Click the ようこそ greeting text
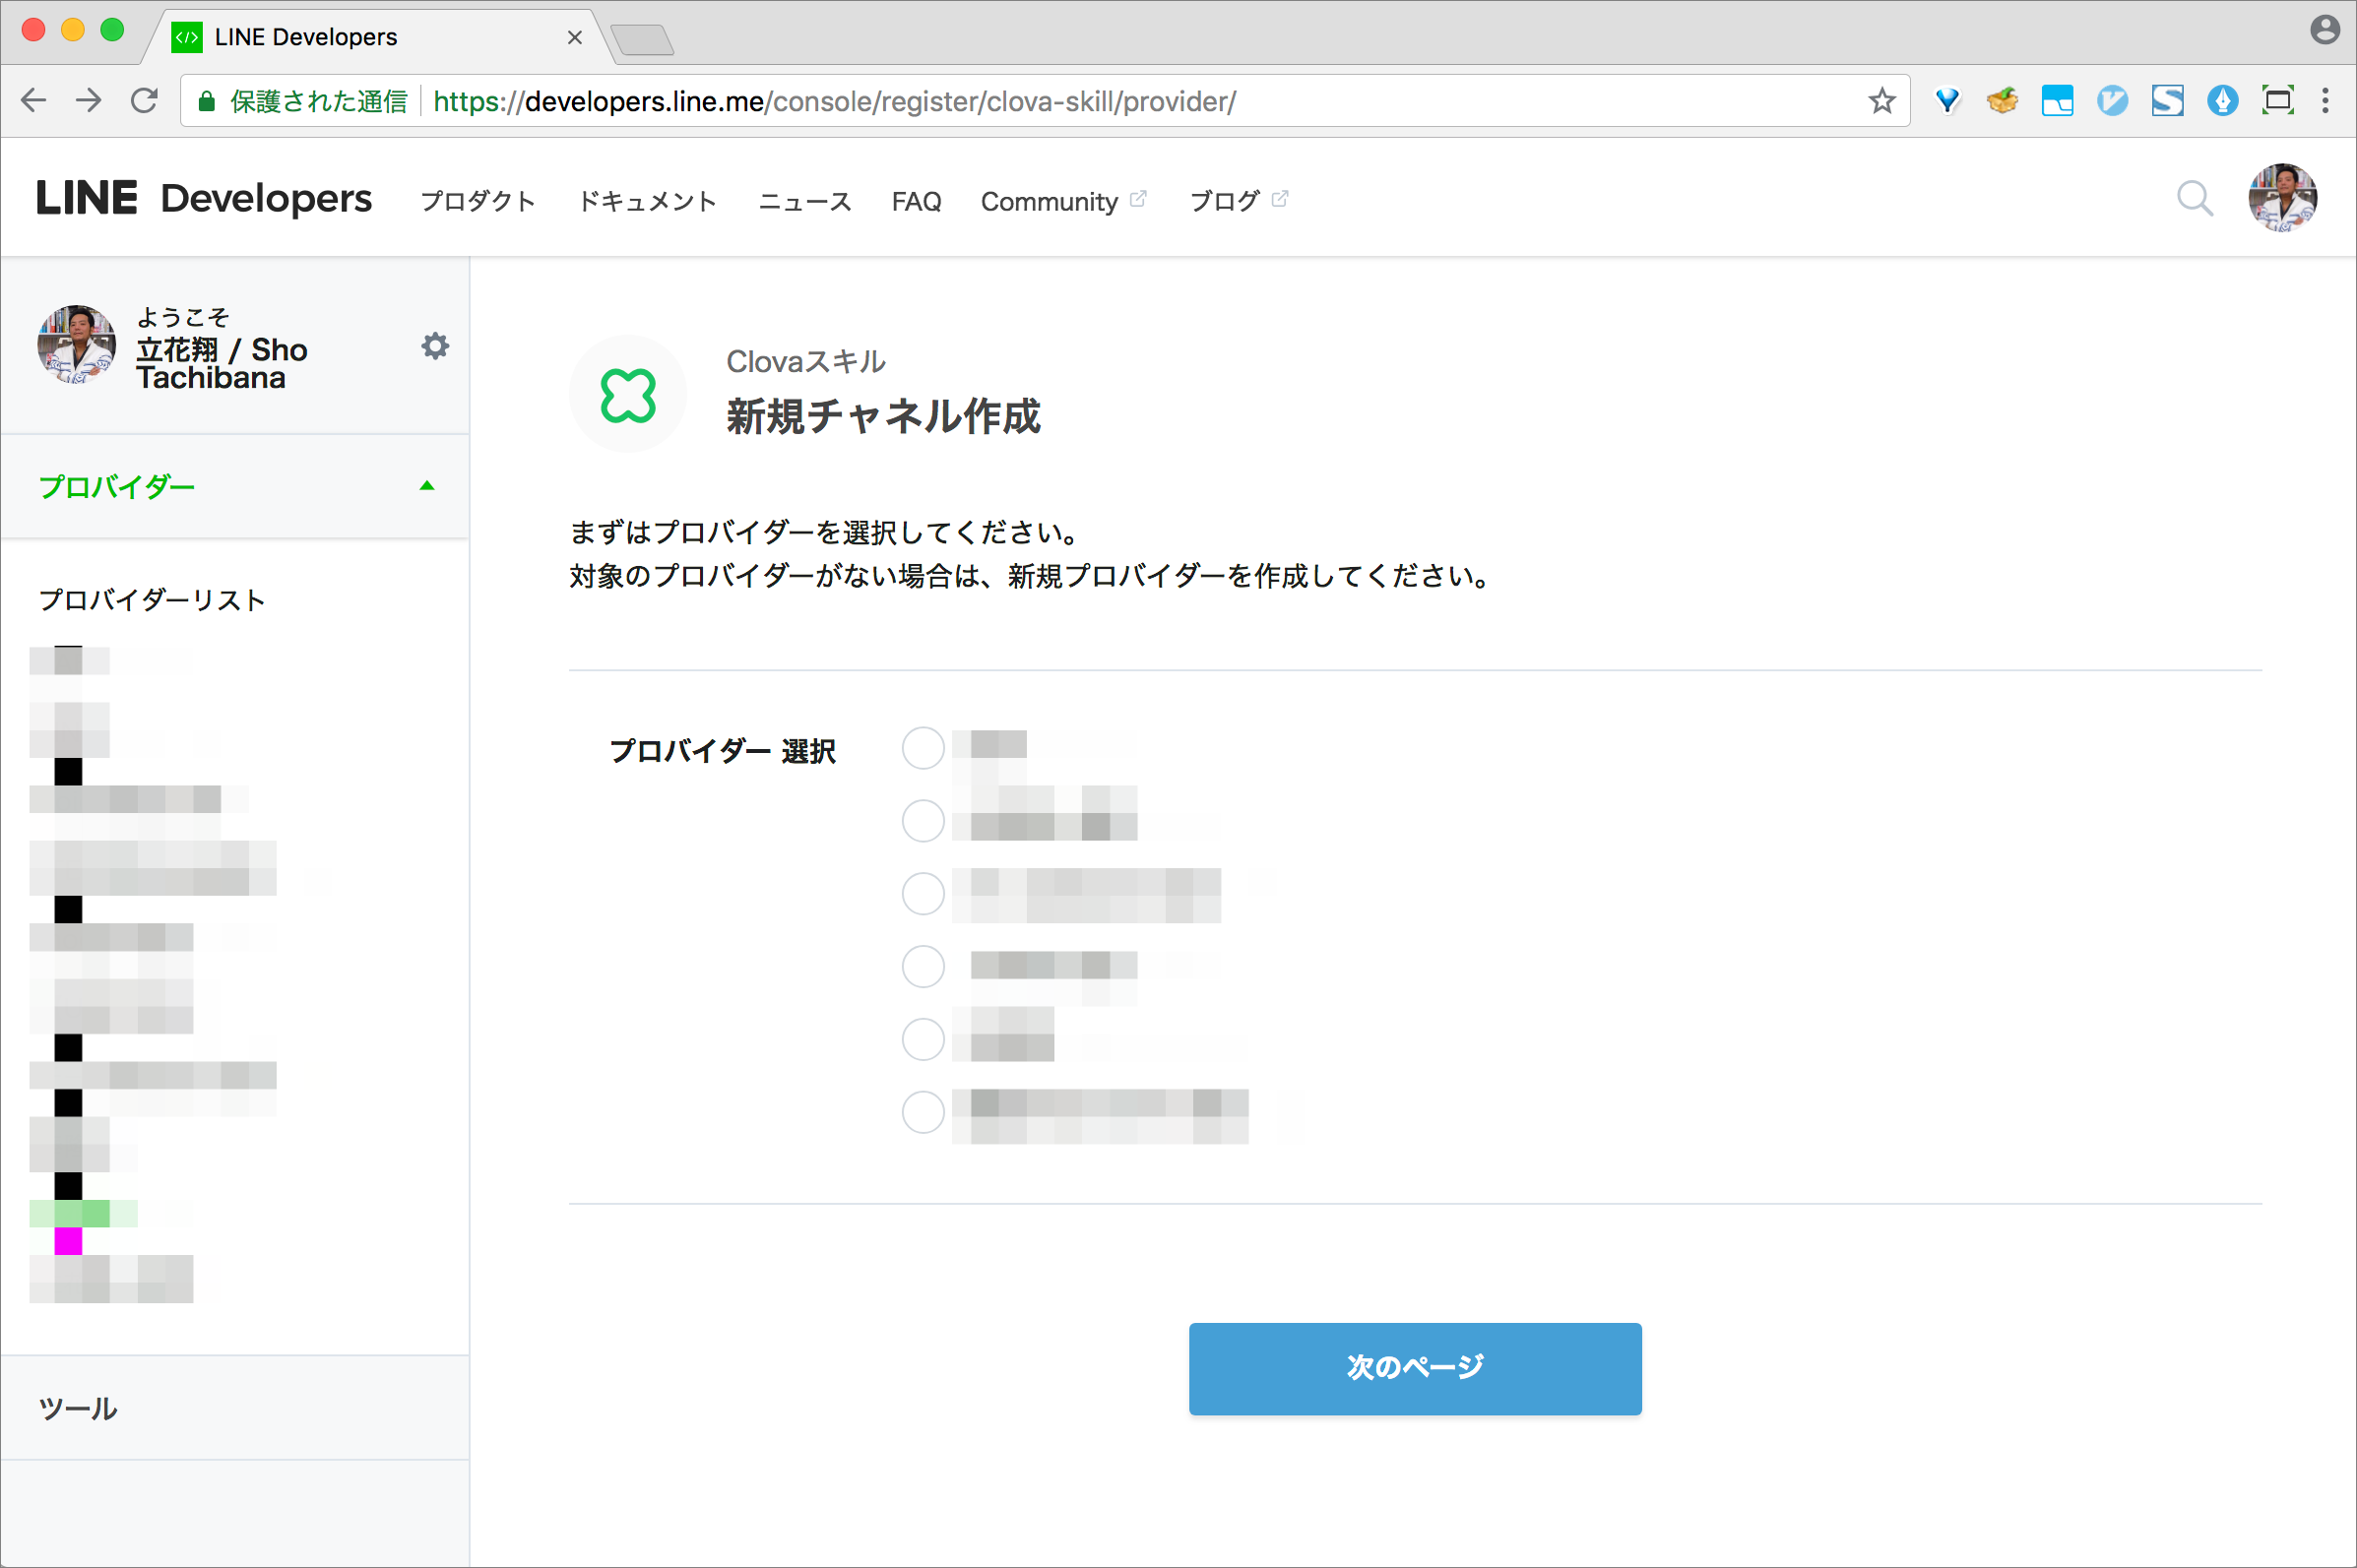 (183, 317)
